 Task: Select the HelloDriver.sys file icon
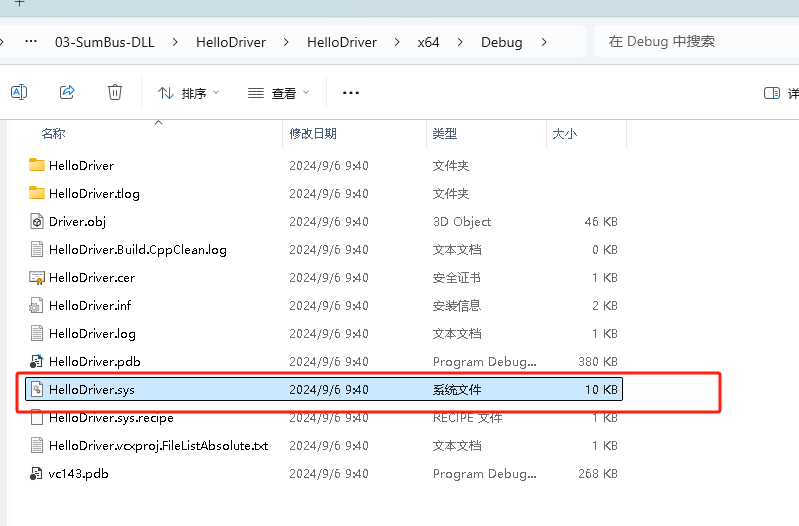pyautogui.click(x=37, y=389)
